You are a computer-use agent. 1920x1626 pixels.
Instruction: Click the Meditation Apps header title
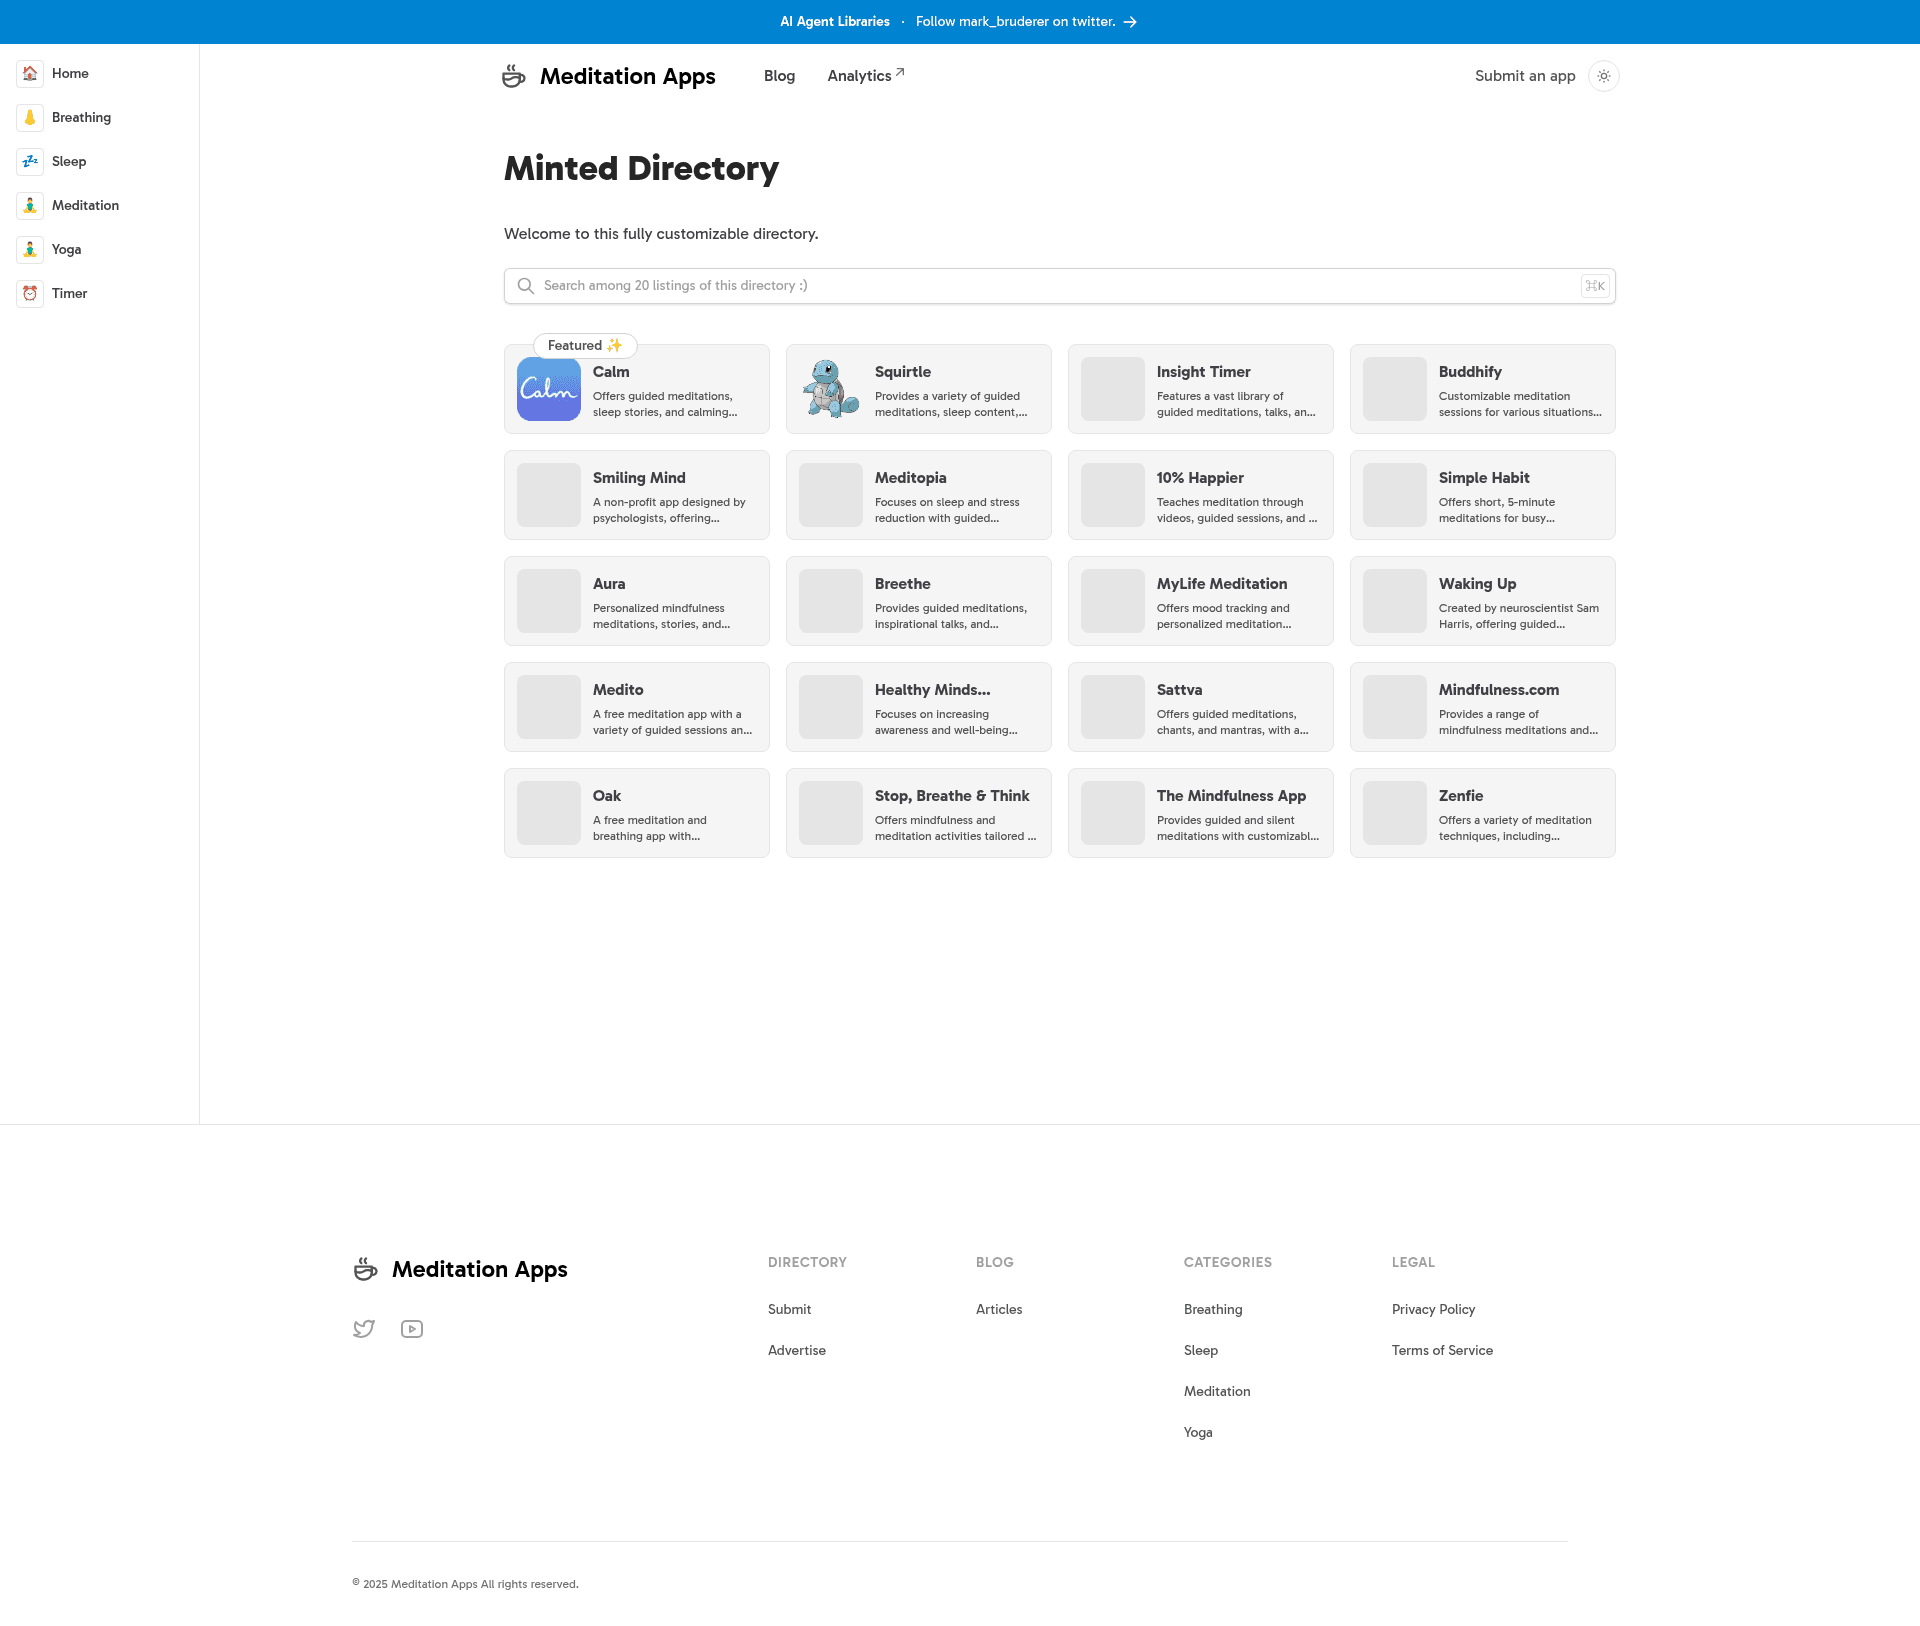click(628, 76)
